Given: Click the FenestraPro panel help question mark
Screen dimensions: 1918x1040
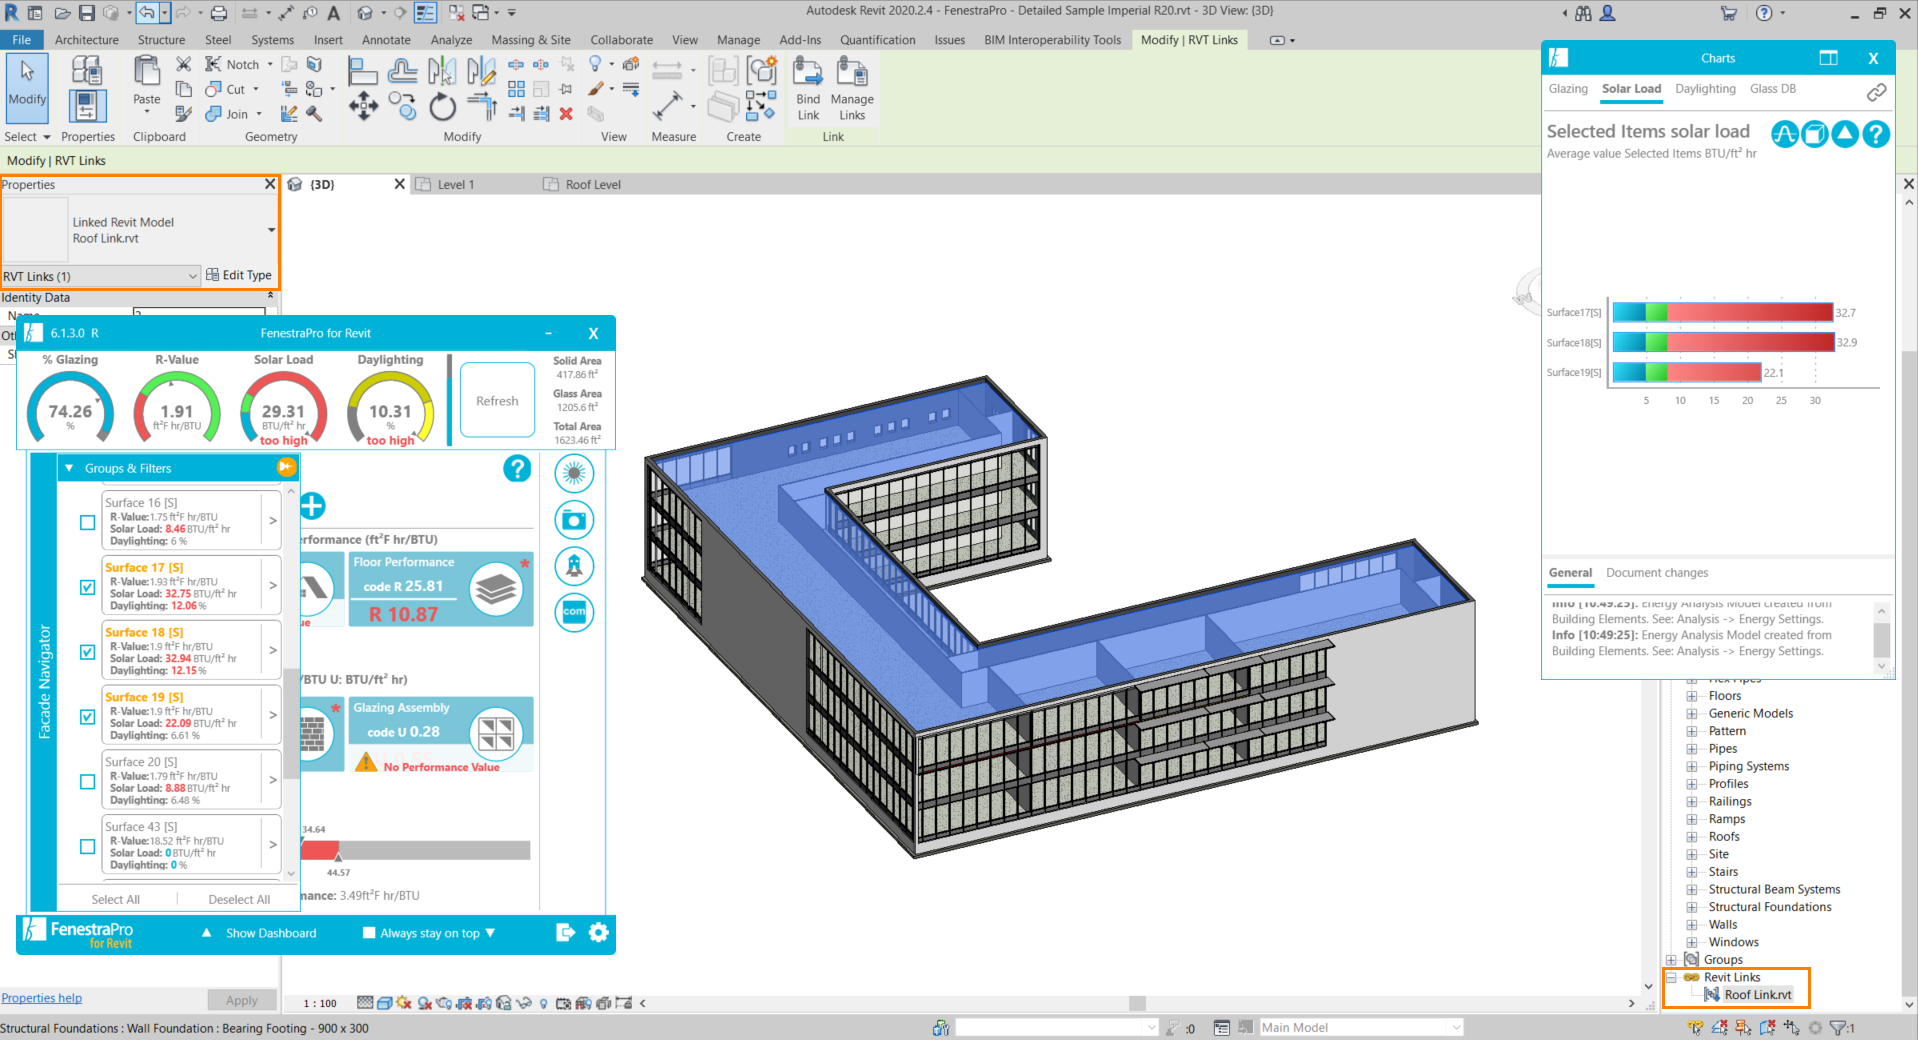Looking at the screenshot, I should [517, 468].
